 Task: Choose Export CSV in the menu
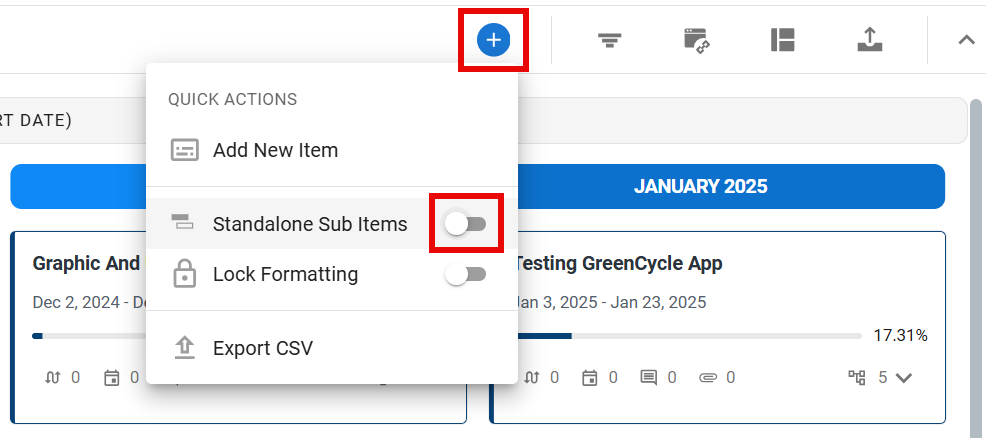coord(262,348)
